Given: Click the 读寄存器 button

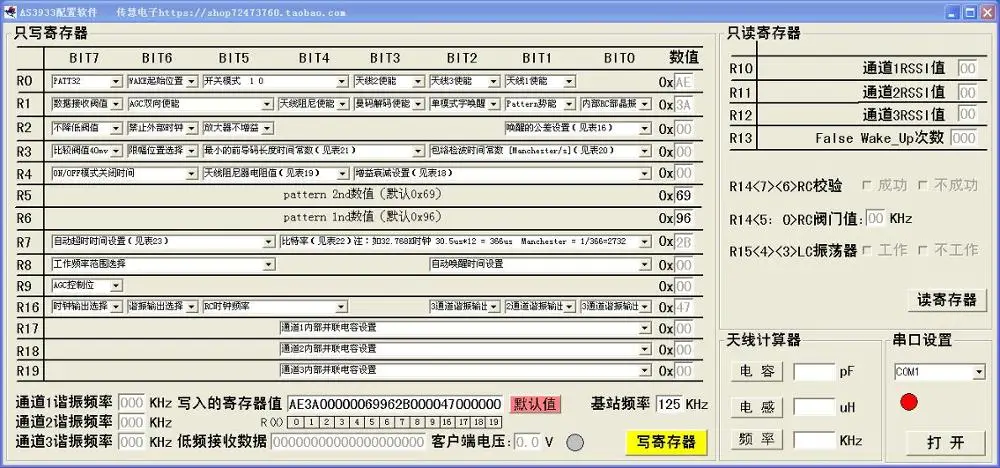Looking at the screenshot, I should coord(947,300).
